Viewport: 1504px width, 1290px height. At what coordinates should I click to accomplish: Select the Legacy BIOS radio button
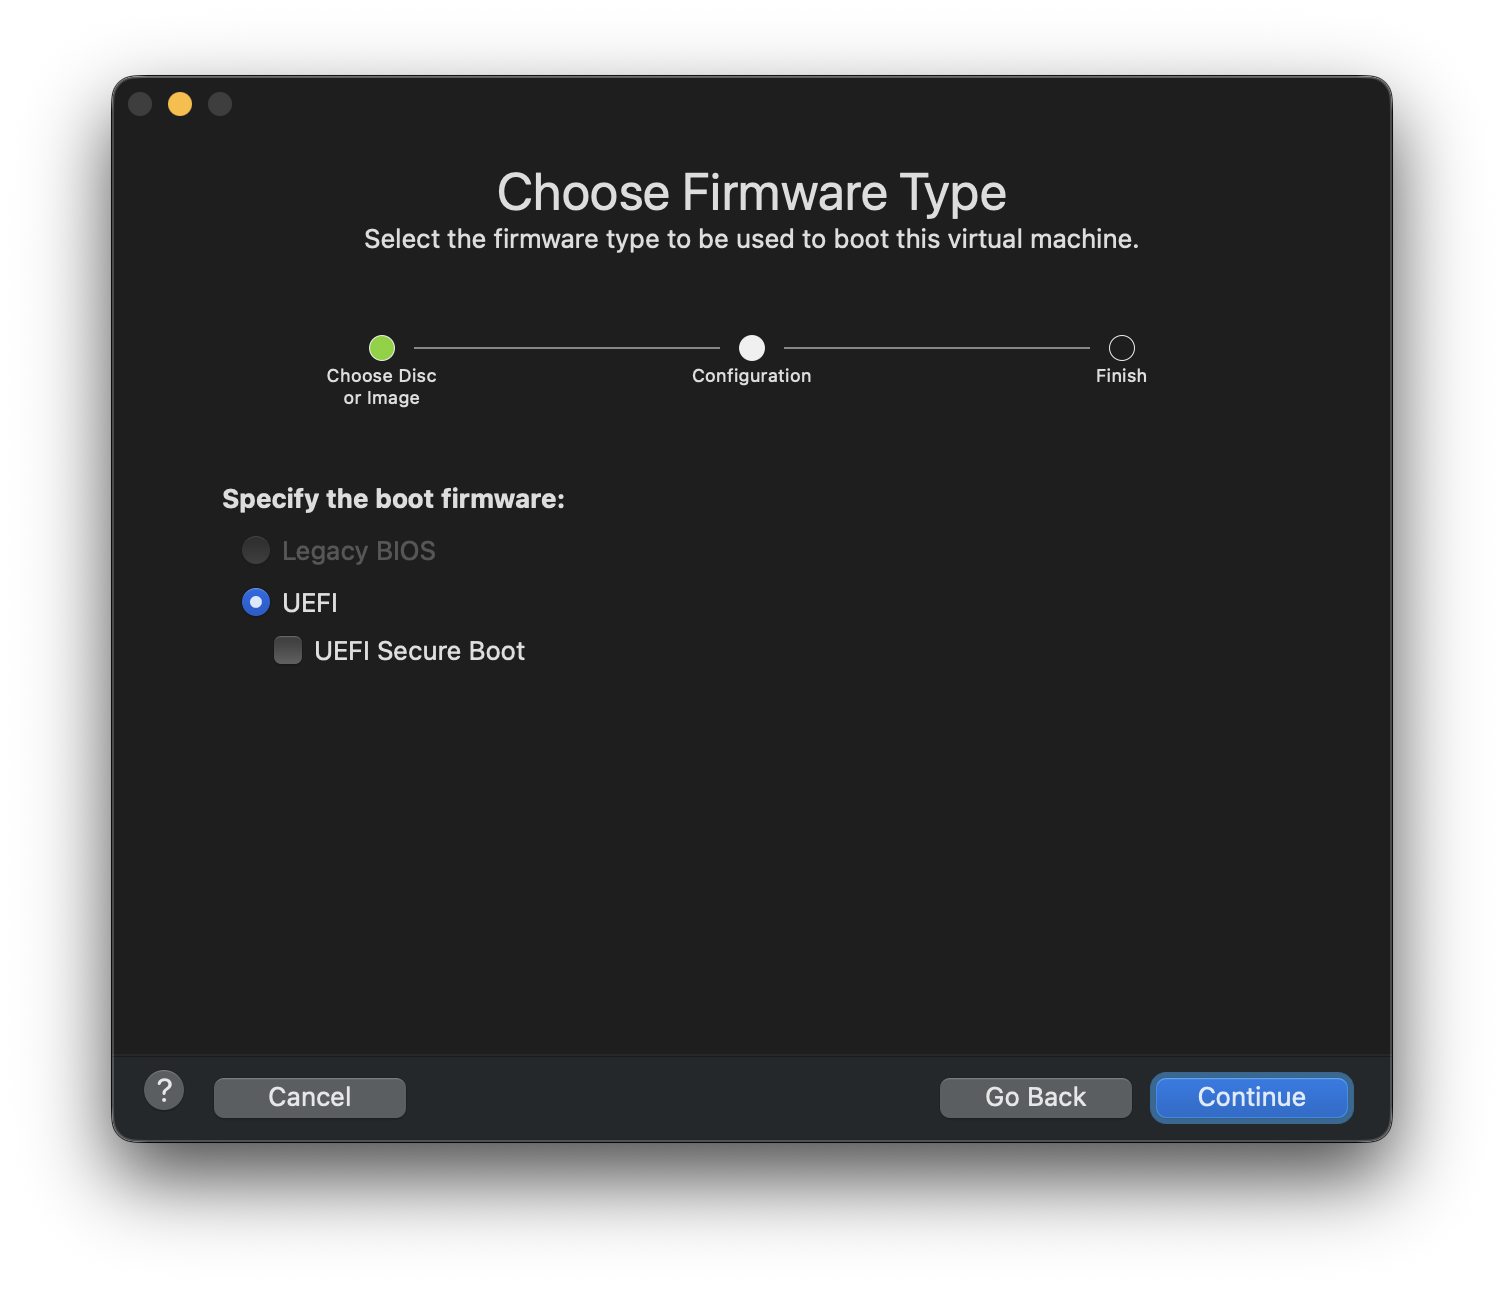click(x=256, y=550)
